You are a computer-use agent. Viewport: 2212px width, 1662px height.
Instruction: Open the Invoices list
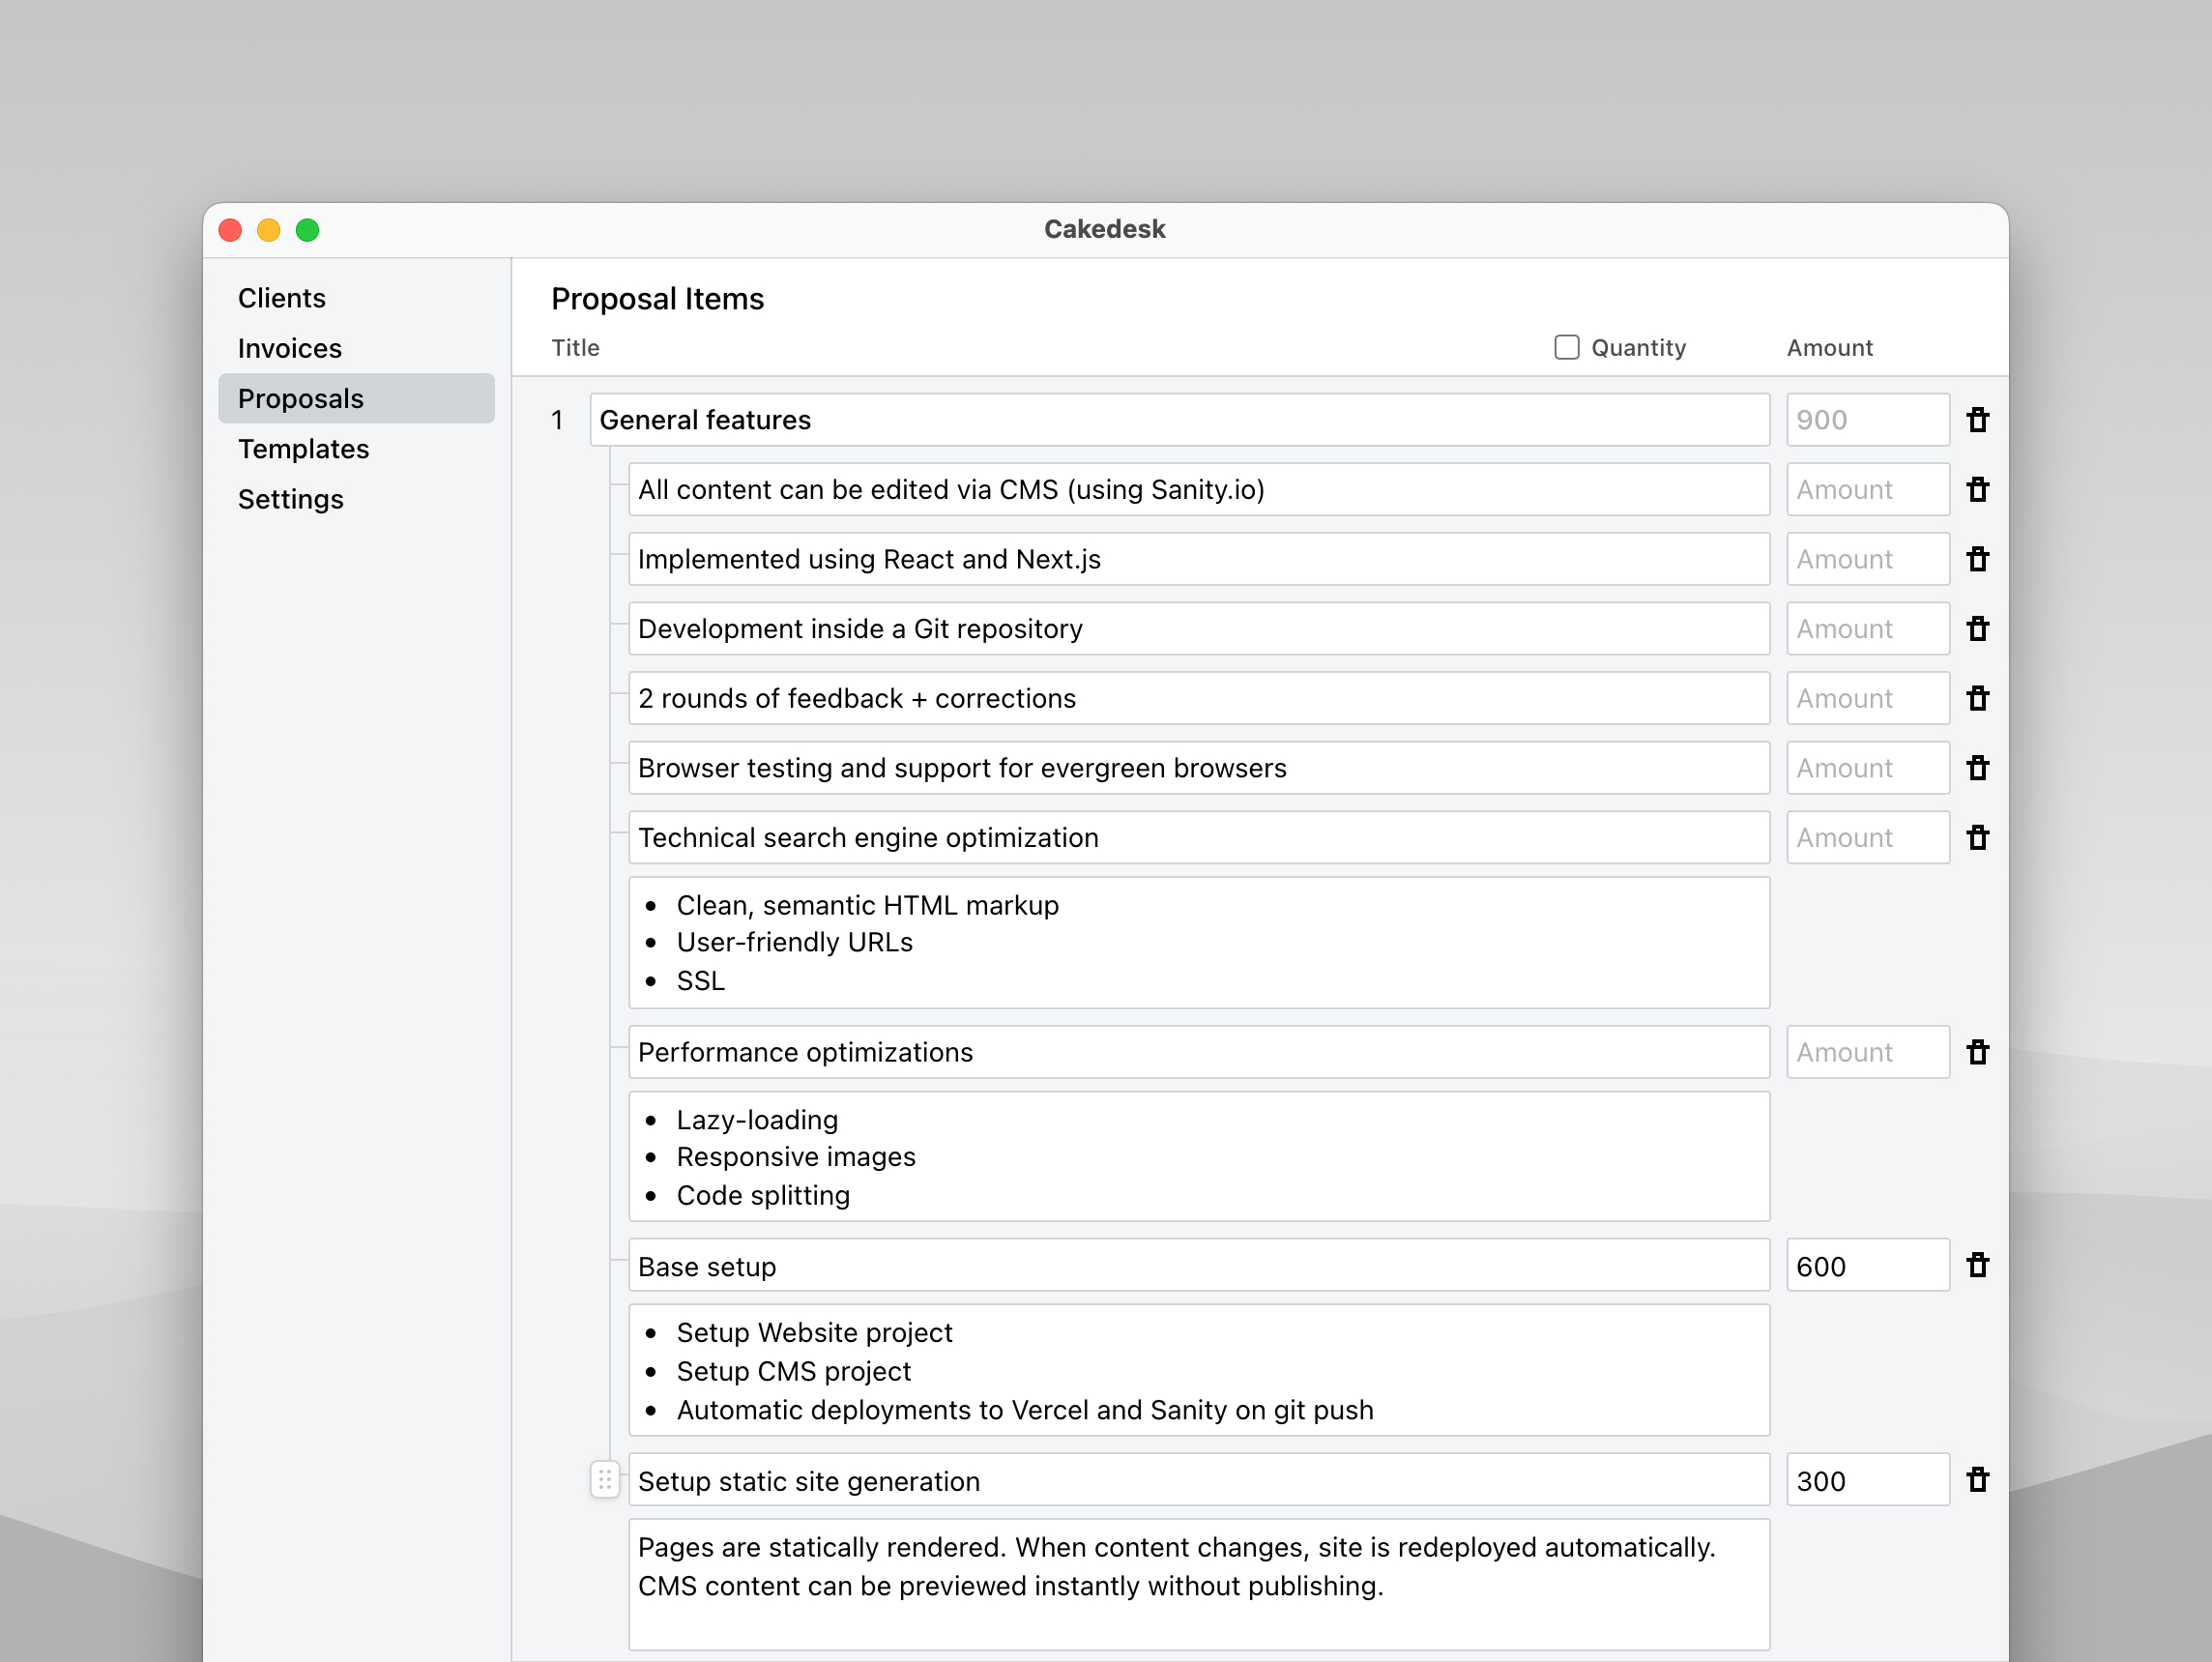coord(289,347)
